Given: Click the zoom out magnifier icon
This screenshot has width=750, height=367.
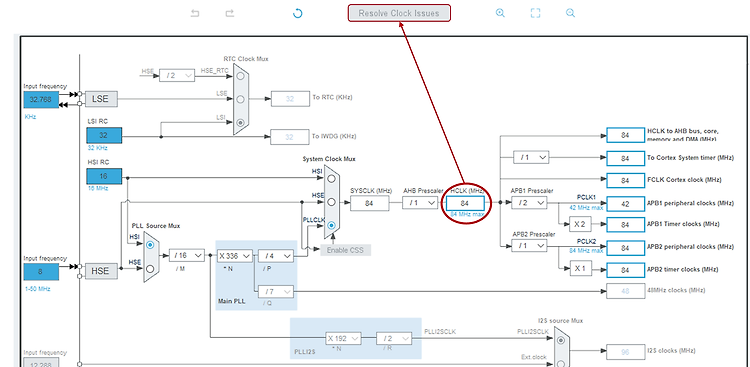Looking at the screenshot, I should click(570, 13).
